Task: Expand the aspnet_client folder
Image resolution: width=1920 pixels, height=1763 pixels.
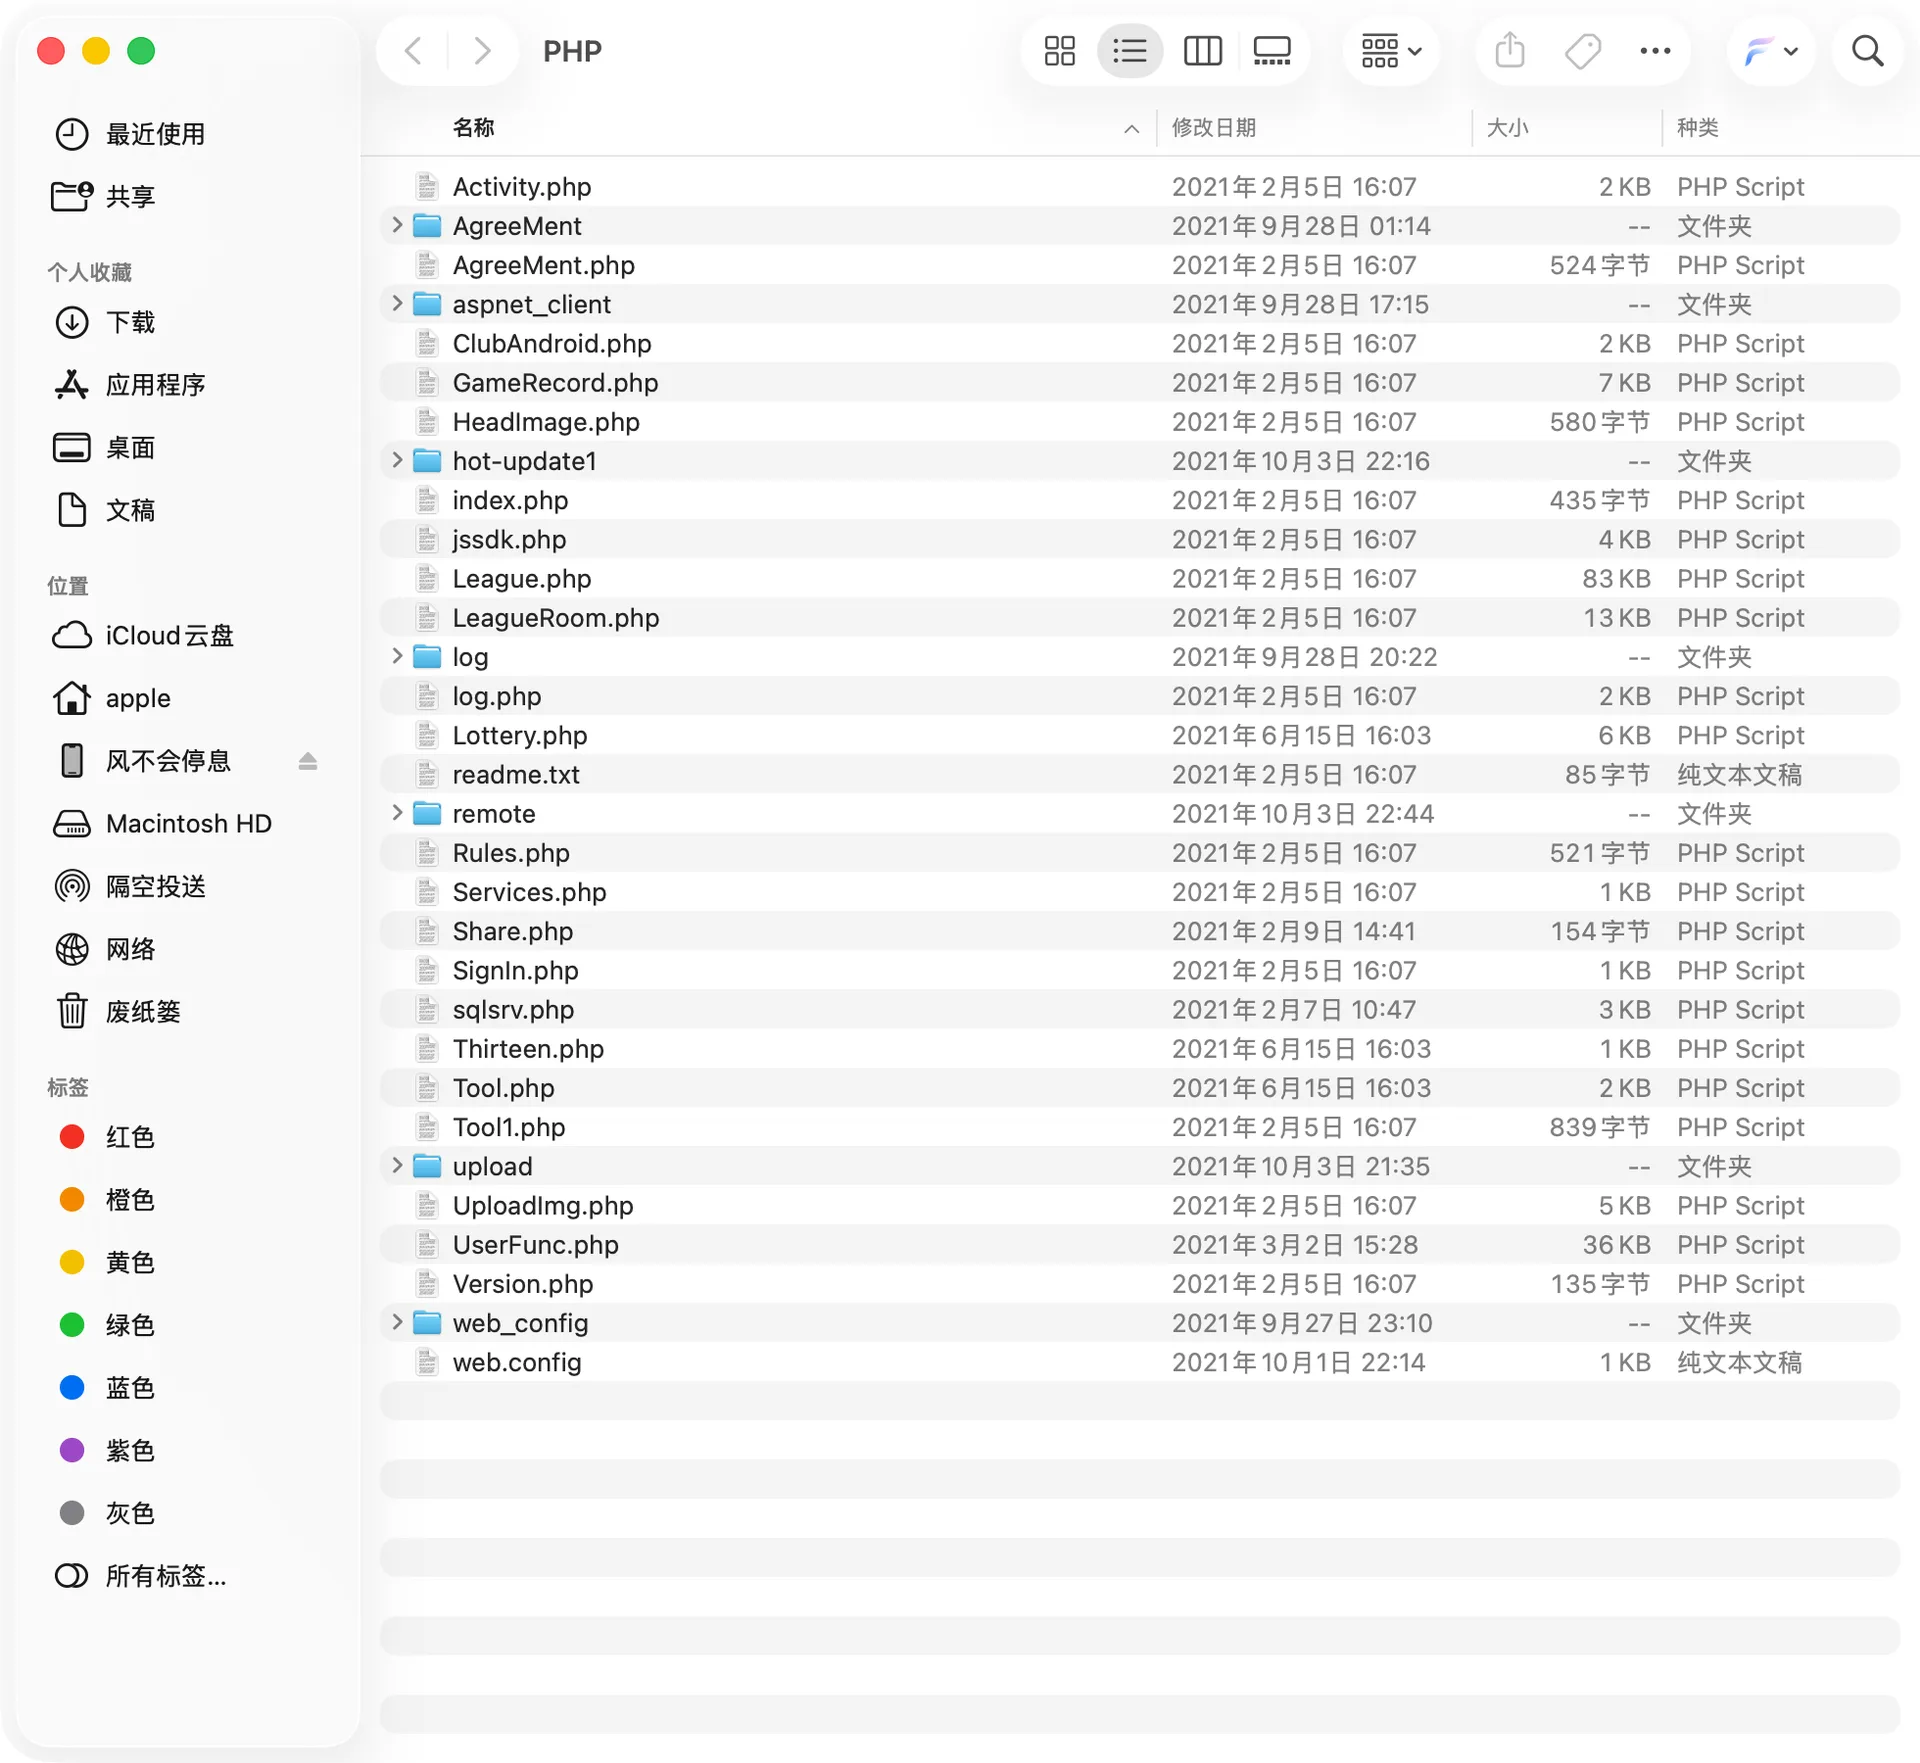Action: [397, 303]
